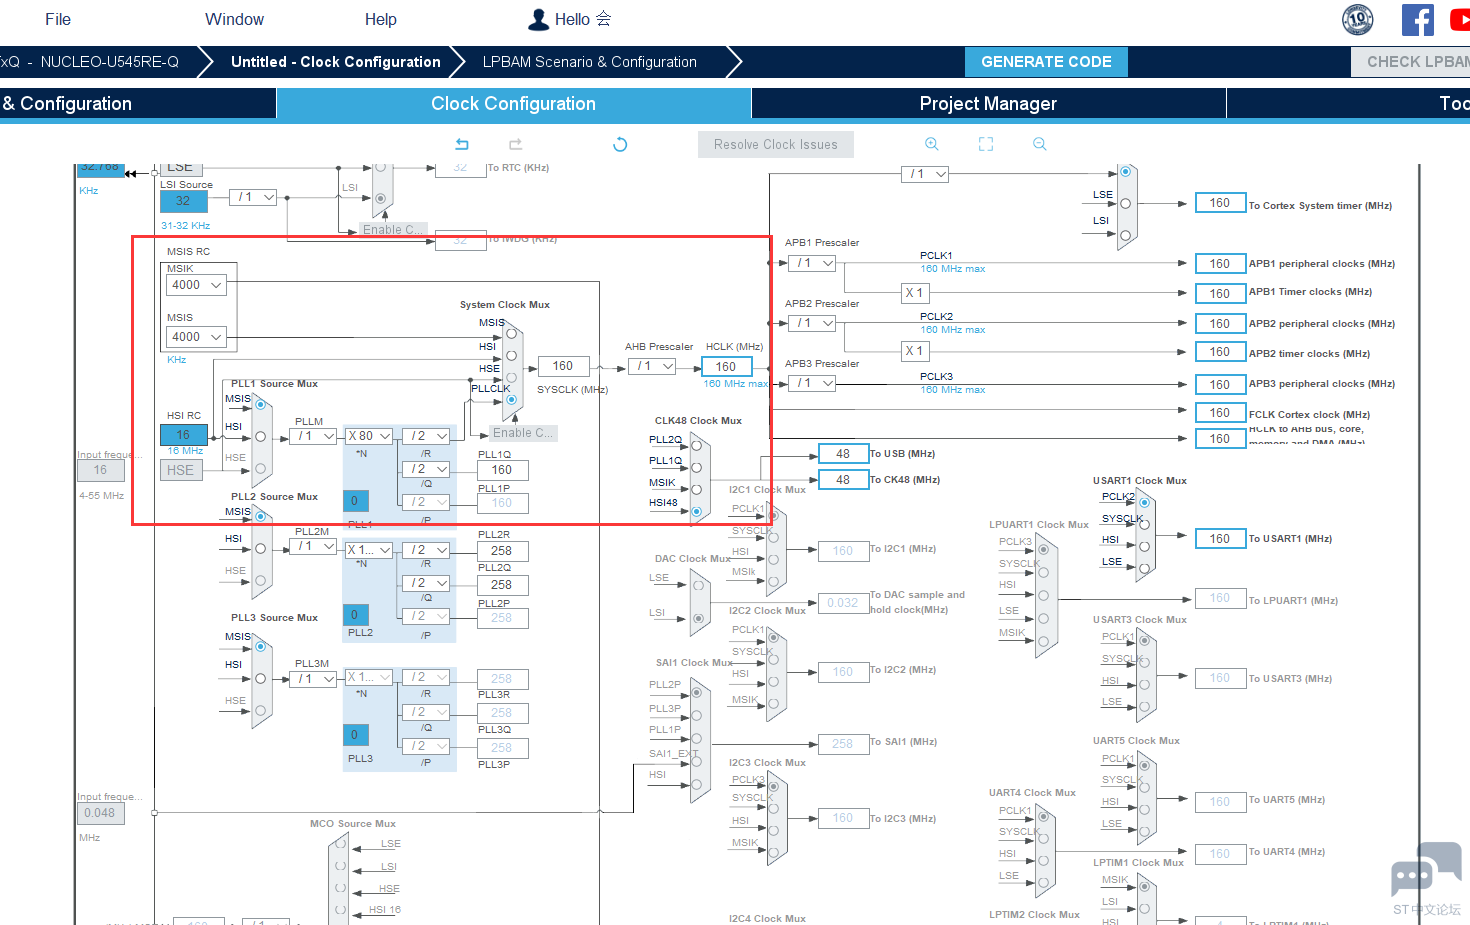Choose HSI in the PLL2 Source Mux

point(260,548)
